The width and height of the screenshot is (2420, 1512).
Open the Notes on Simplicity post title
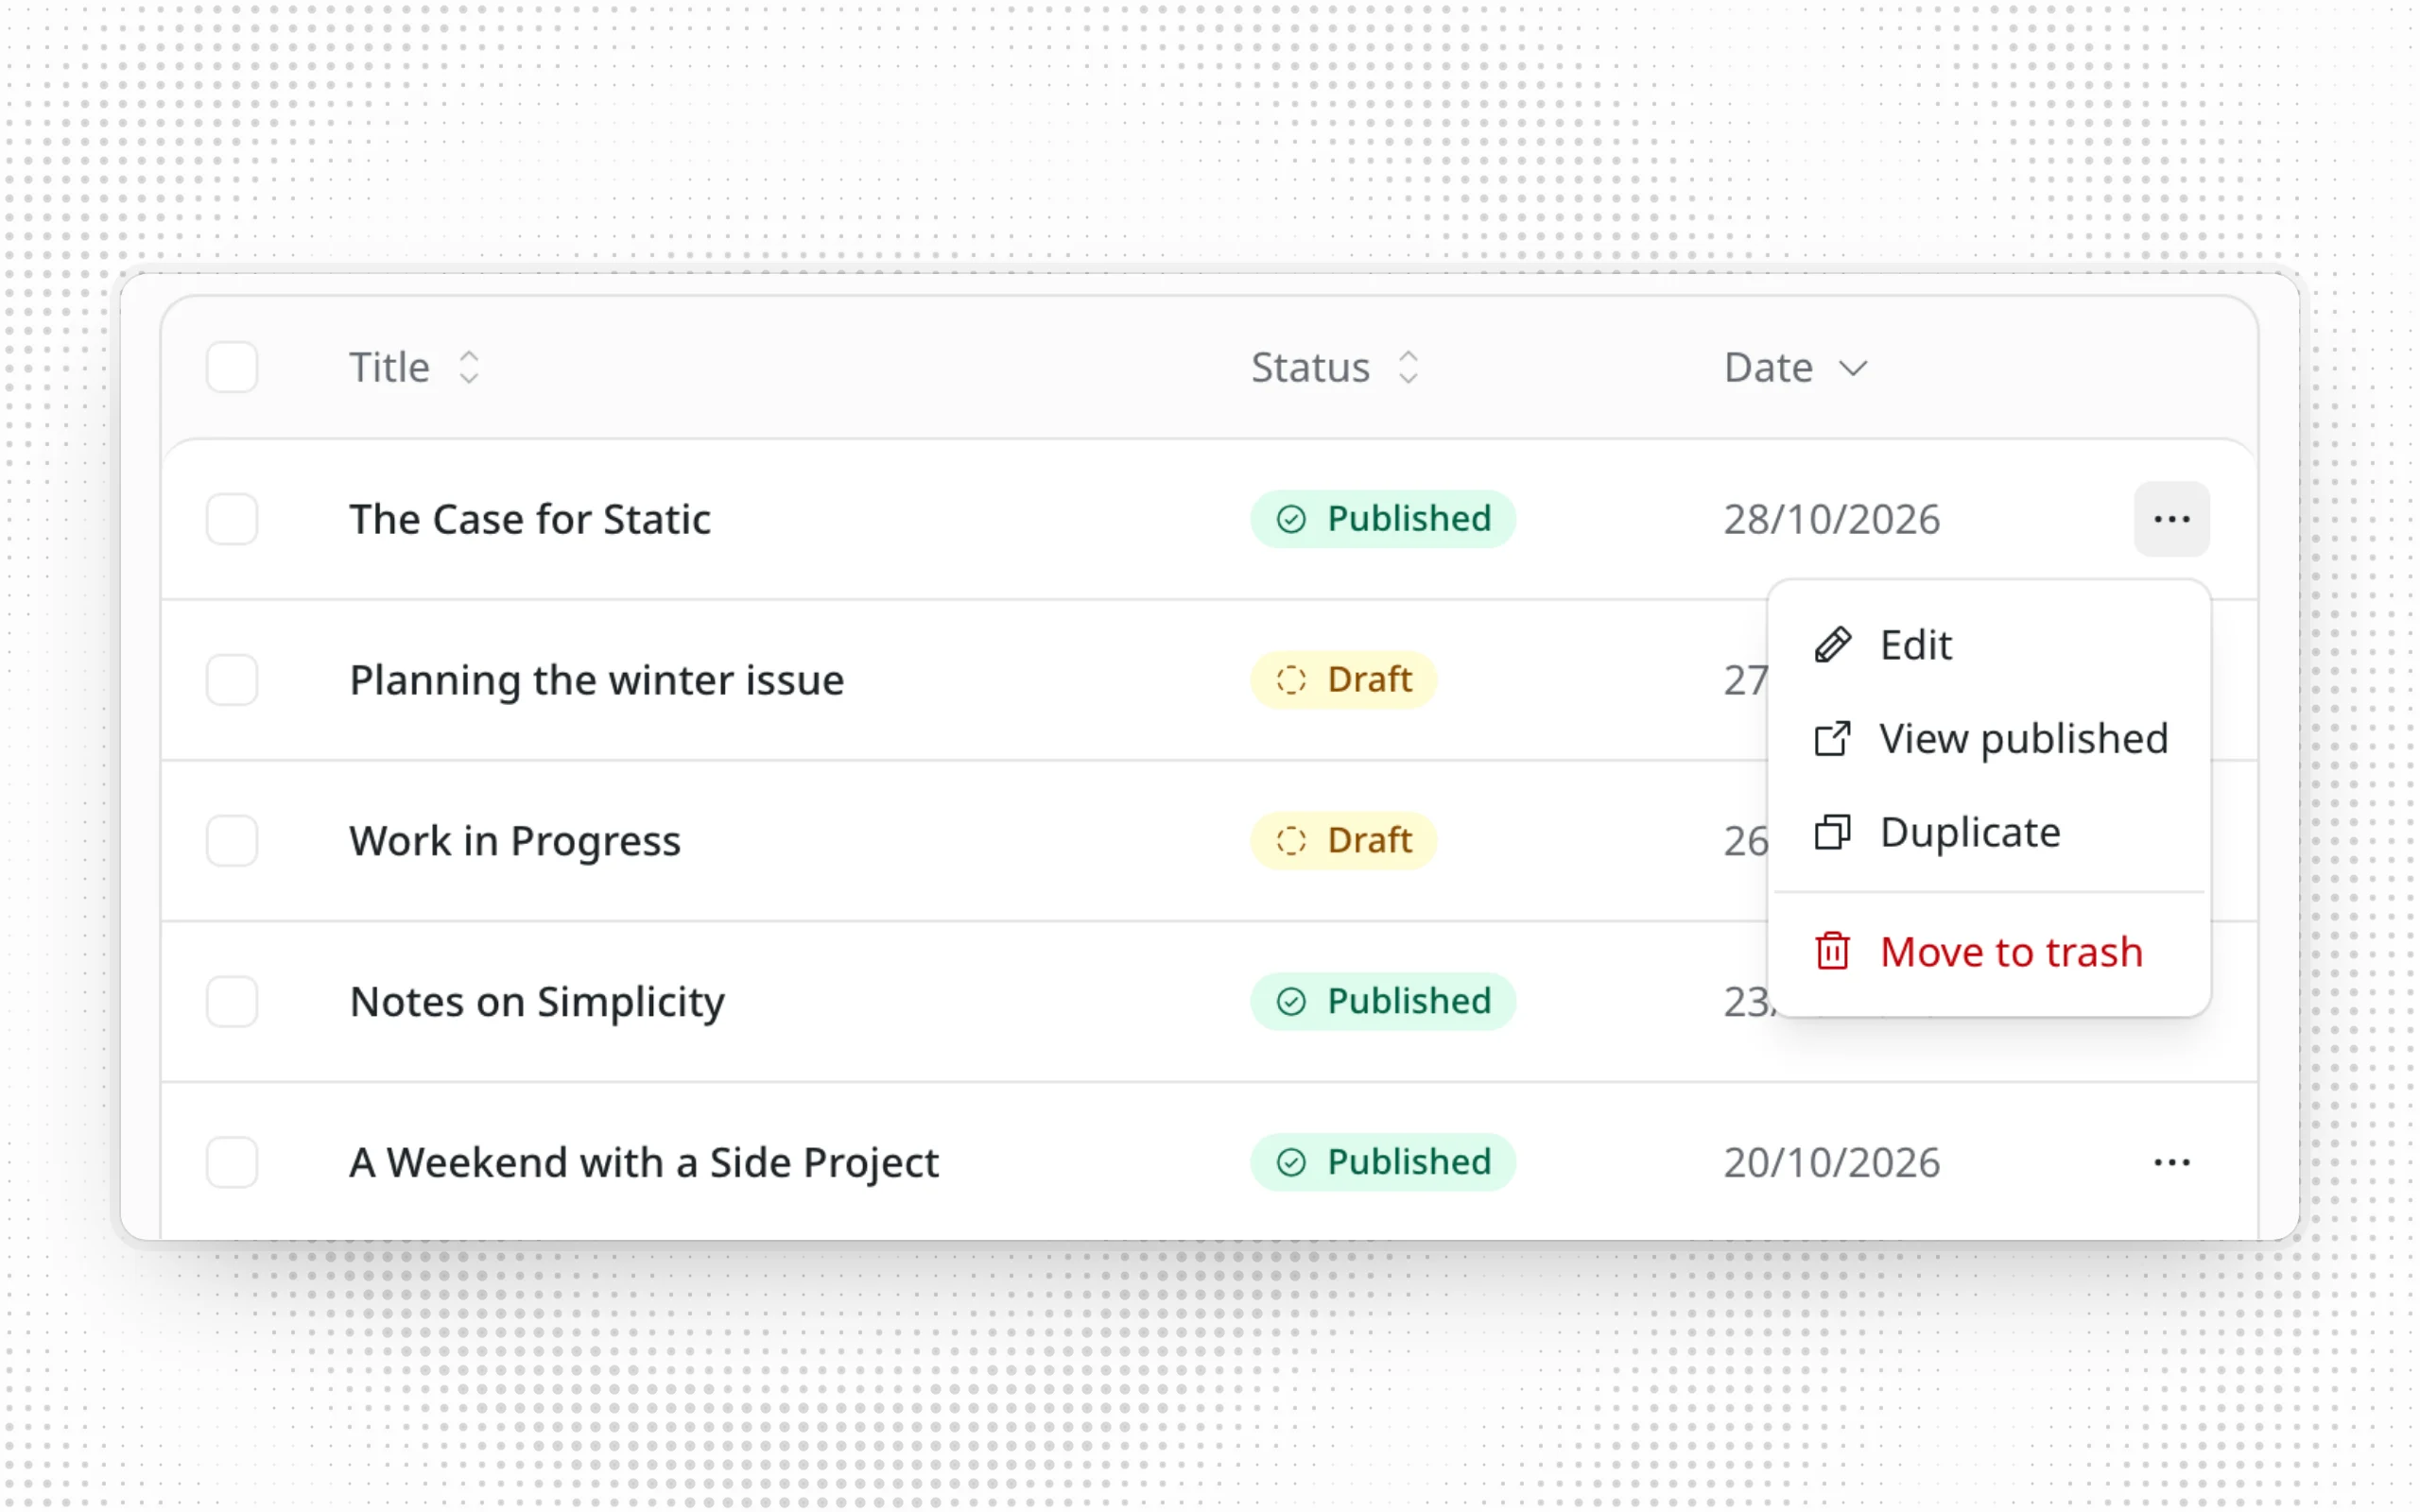(x=537, y=1001)
